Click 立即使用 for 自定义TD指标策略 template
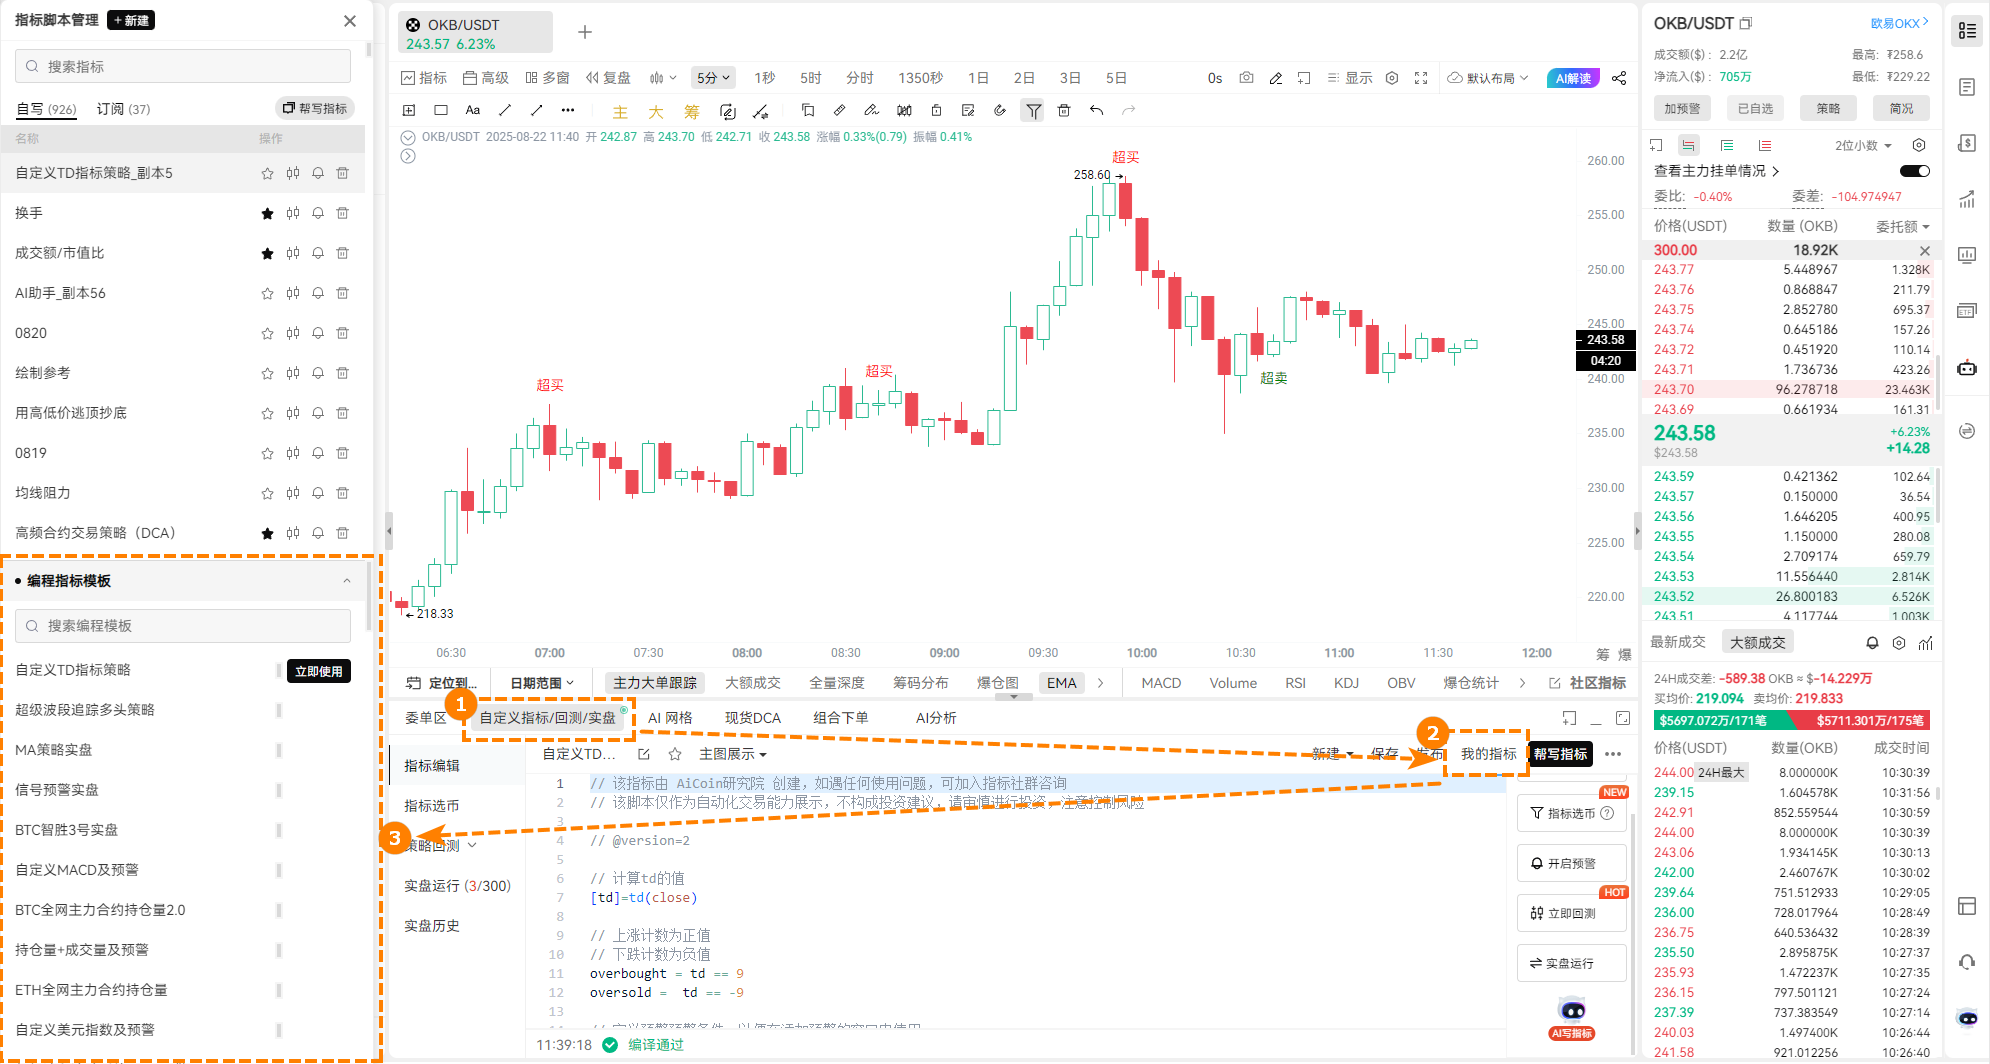This screenshot has height=1064, width=1990. click(319, 671)
